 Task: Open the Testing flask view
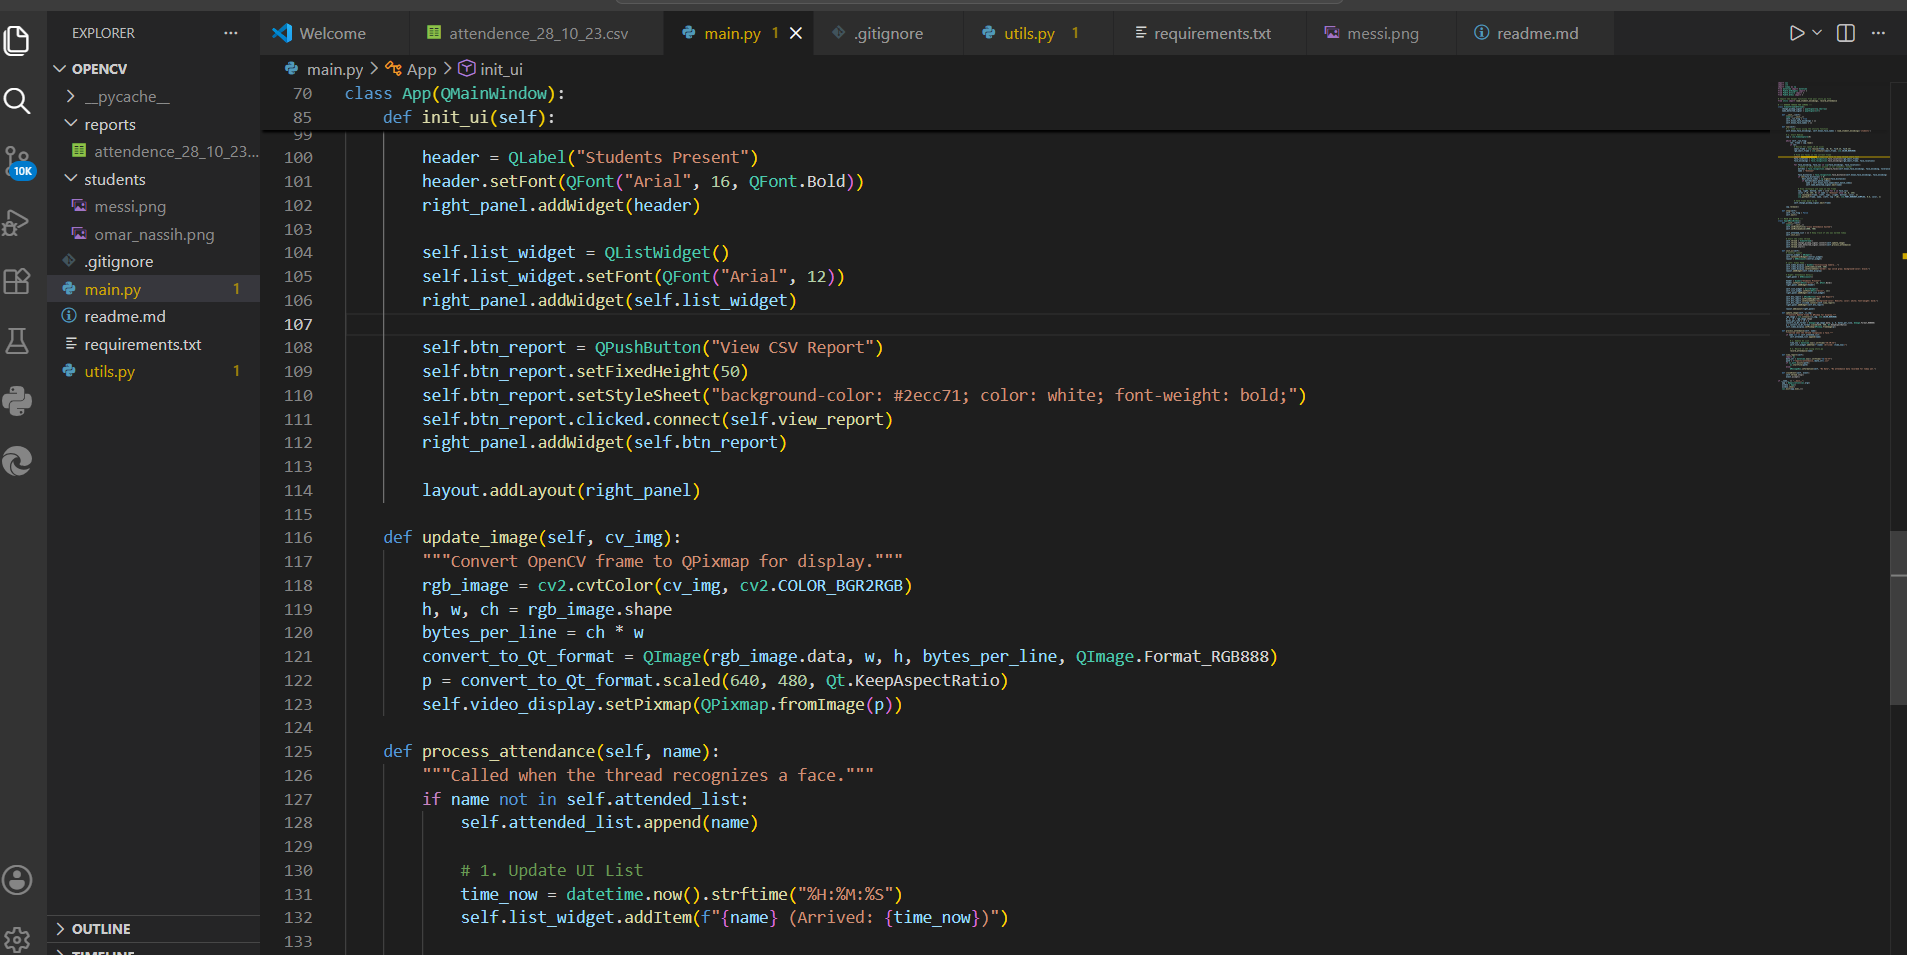pos(17,341)
